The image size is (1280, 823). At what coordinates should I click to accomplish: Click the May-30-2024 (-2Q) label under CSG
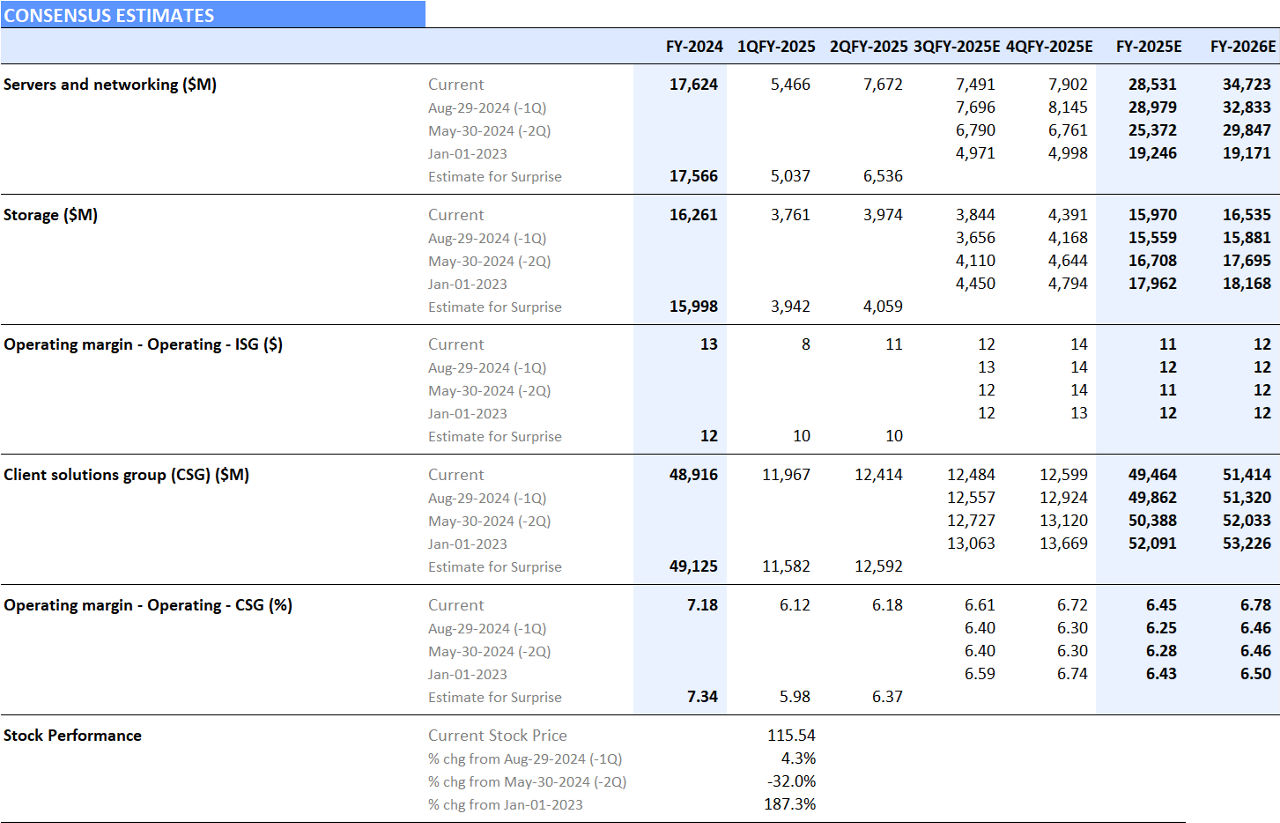(489, 521)
